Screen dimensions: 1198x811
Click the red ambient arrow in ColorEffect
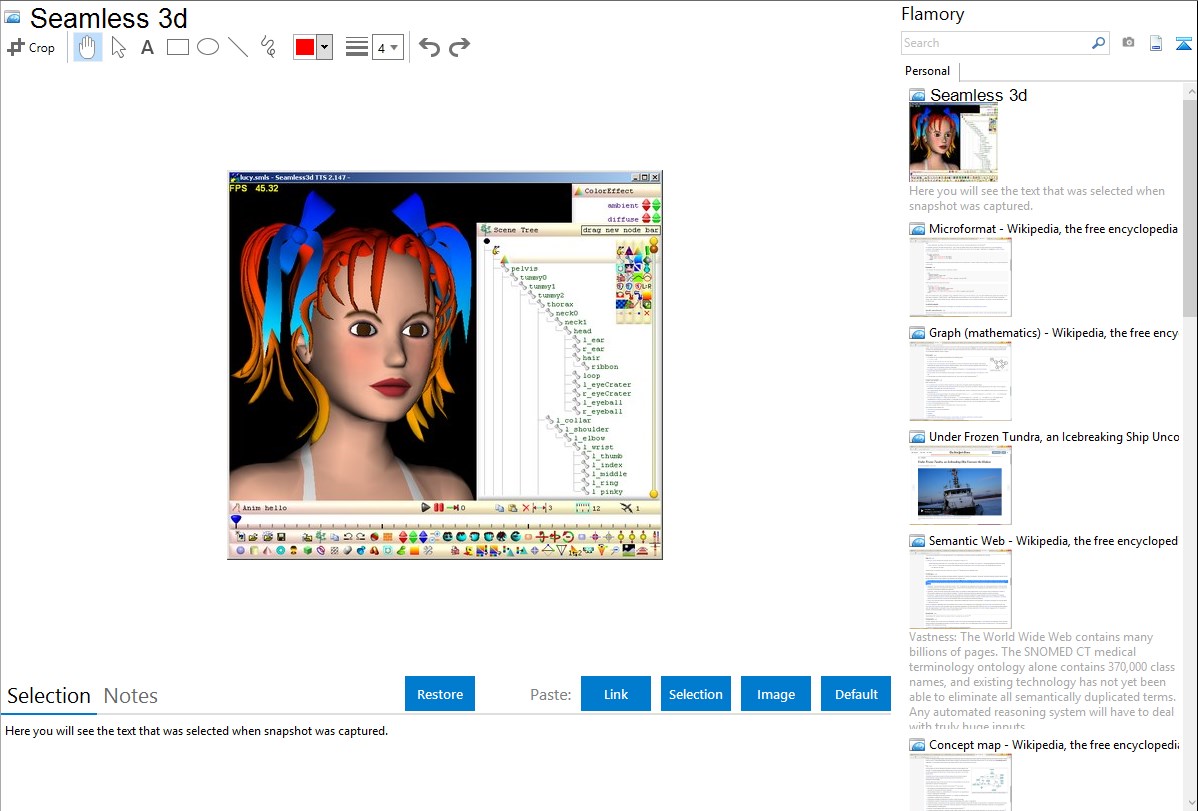(646, 205)
